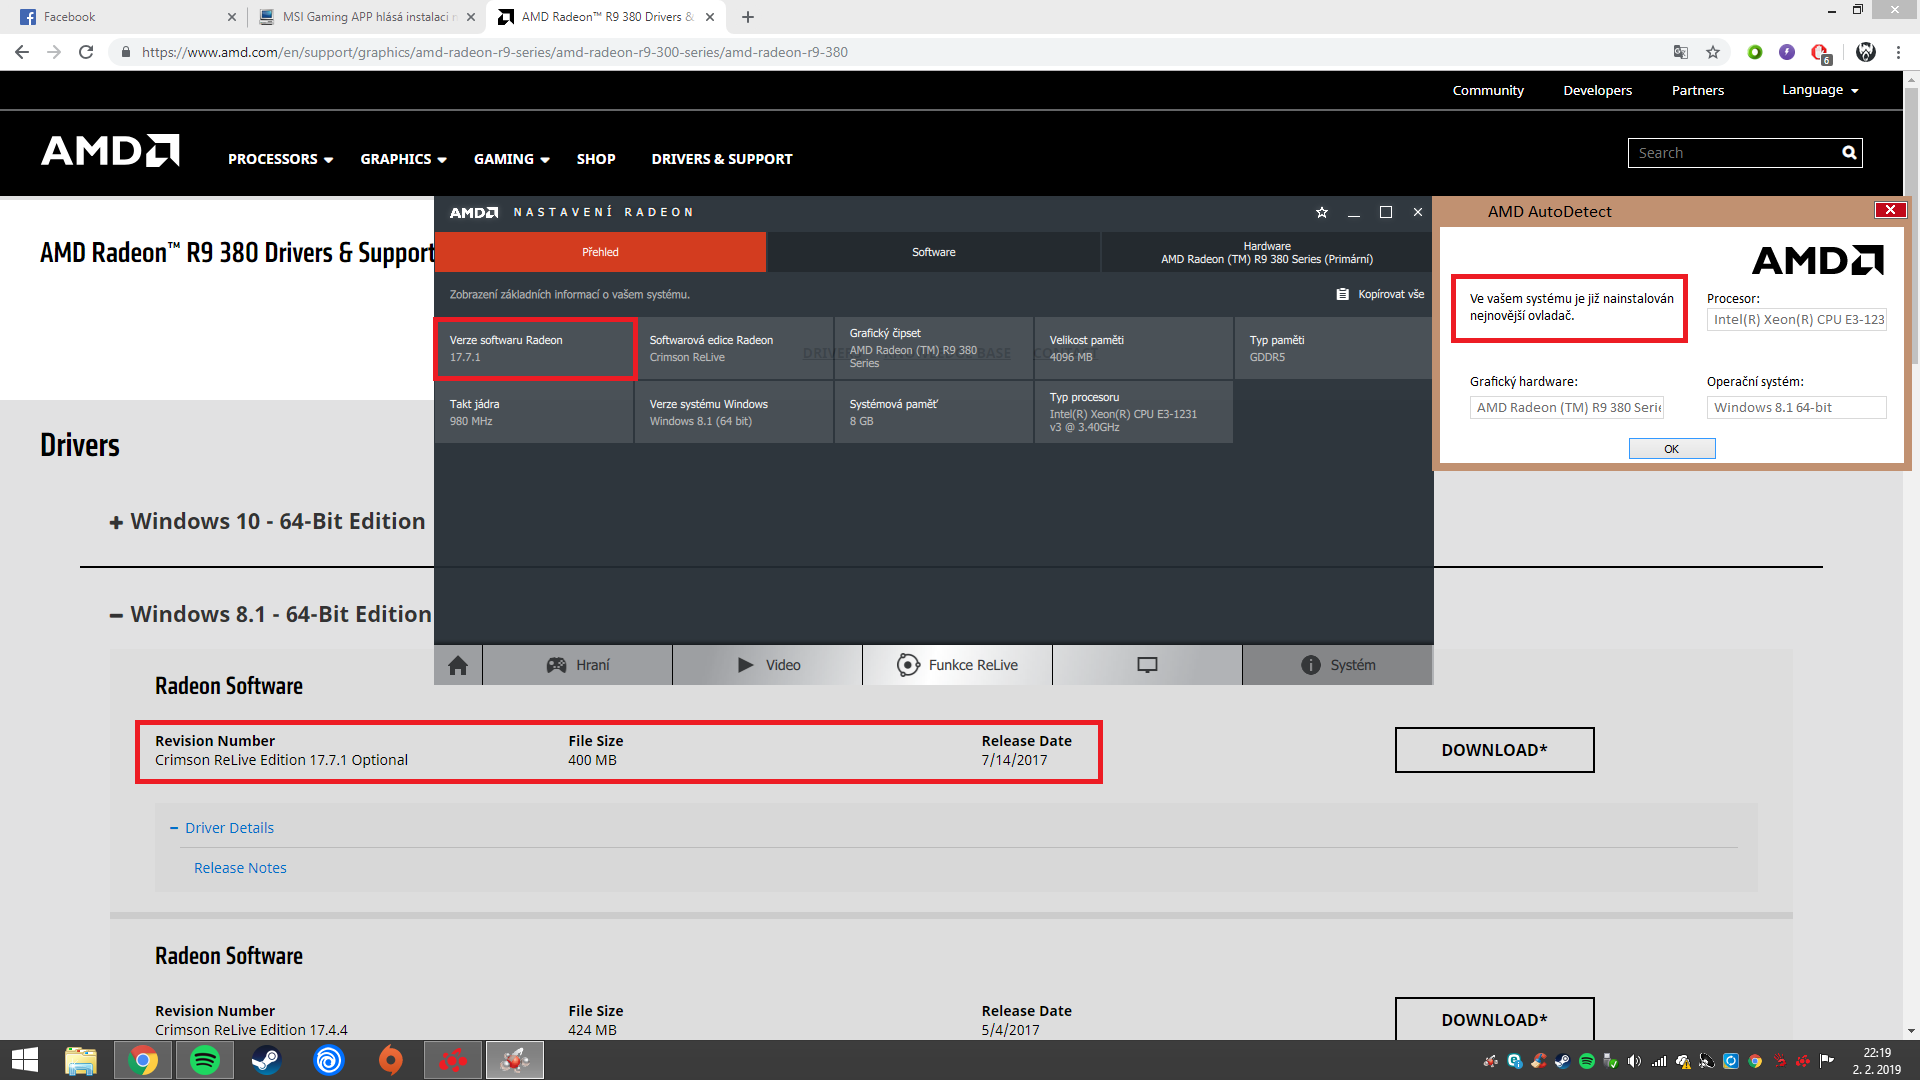The image size is (1920, 1080).
Task: Click the green ring extension icon
Action: [1755, 52]
